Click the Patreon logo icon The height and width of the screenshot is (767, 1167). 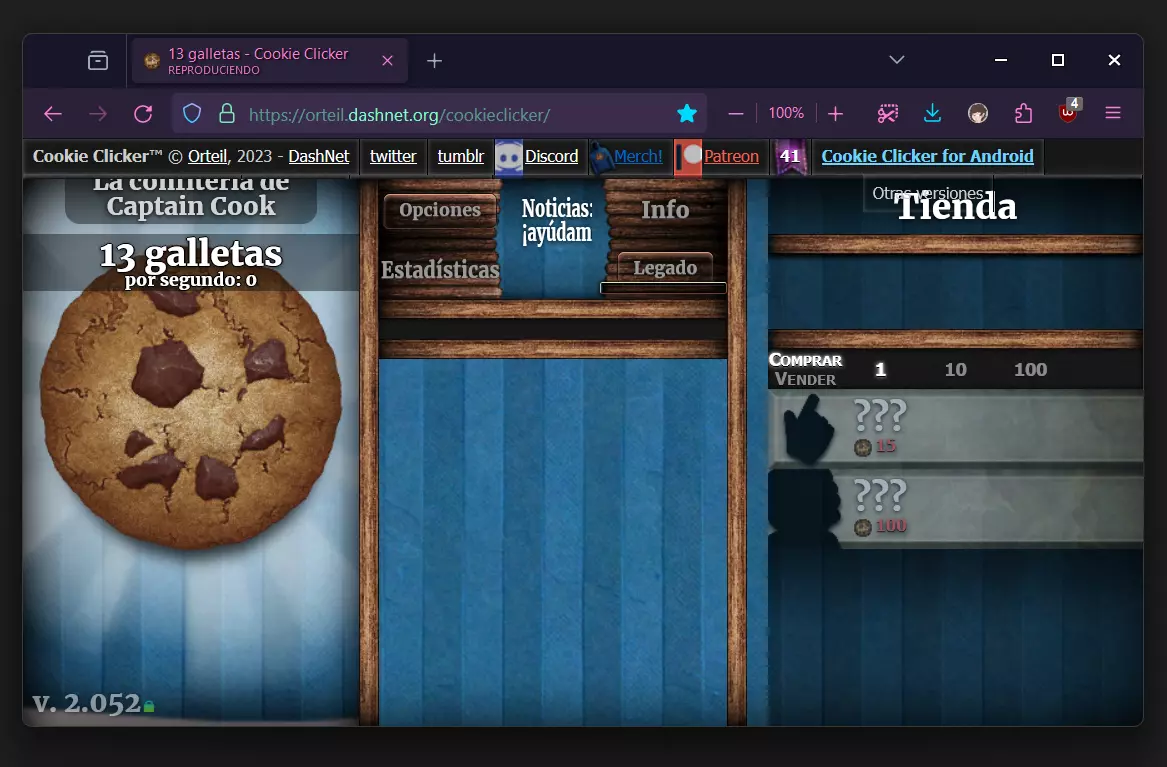click(x=688, y=157)
